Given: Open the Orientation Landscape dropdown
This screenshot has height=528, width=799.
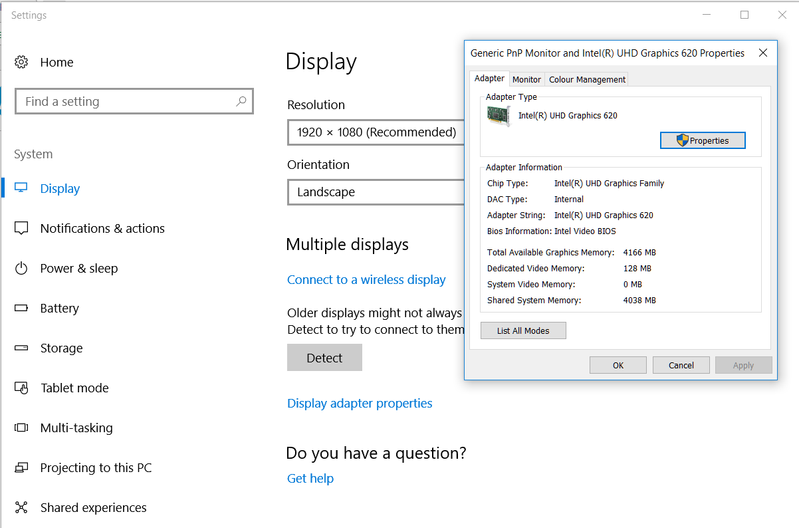Looking at the screenshot, I should [376, 192].
